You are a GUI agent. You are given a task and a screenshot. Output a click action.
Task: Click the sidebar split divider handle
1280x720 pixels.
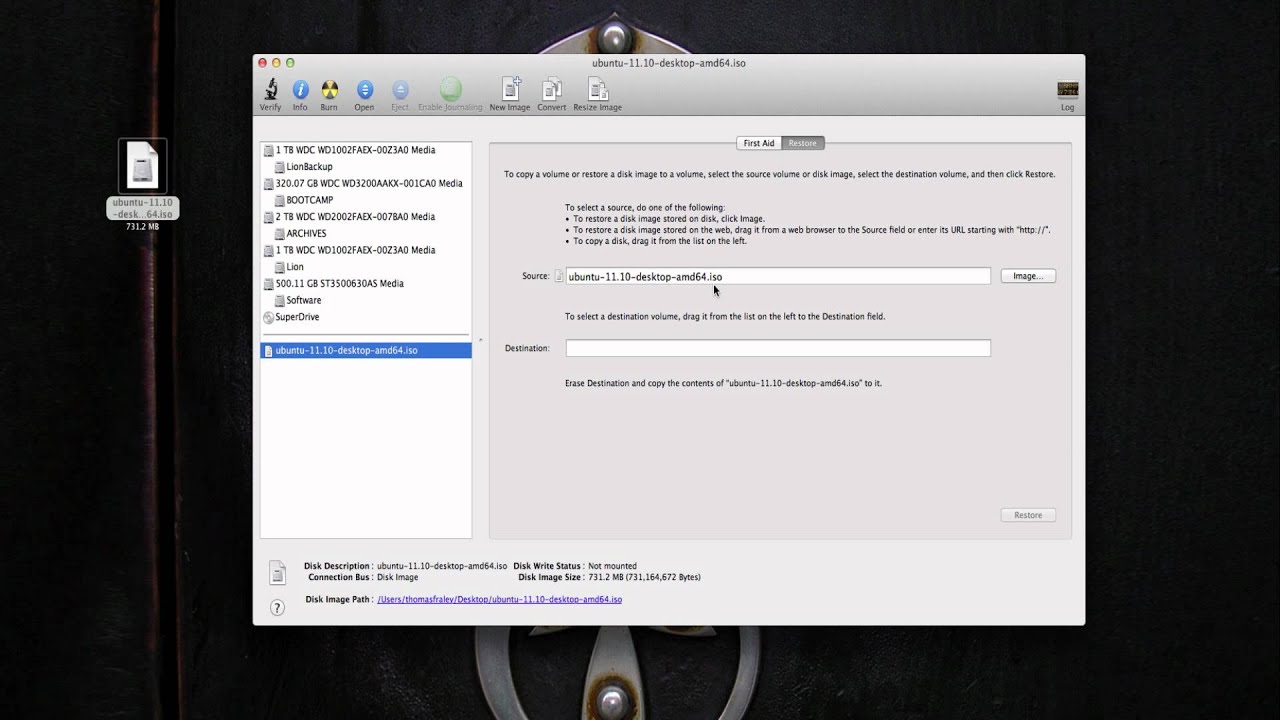click(x=480, y=341)
